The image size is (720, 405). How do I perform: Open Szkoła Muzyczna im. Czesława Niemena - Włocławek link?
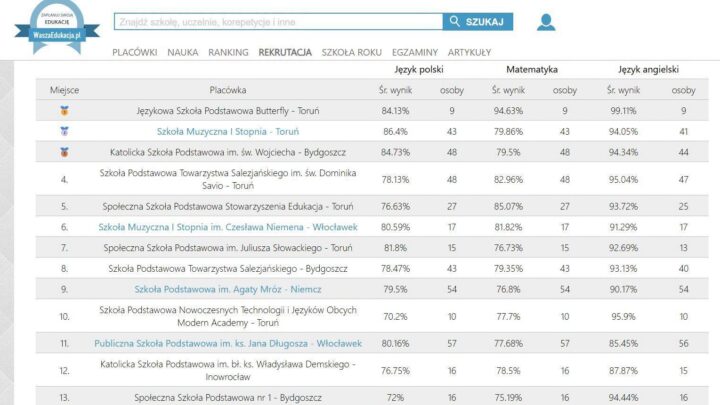pos(228,227)
